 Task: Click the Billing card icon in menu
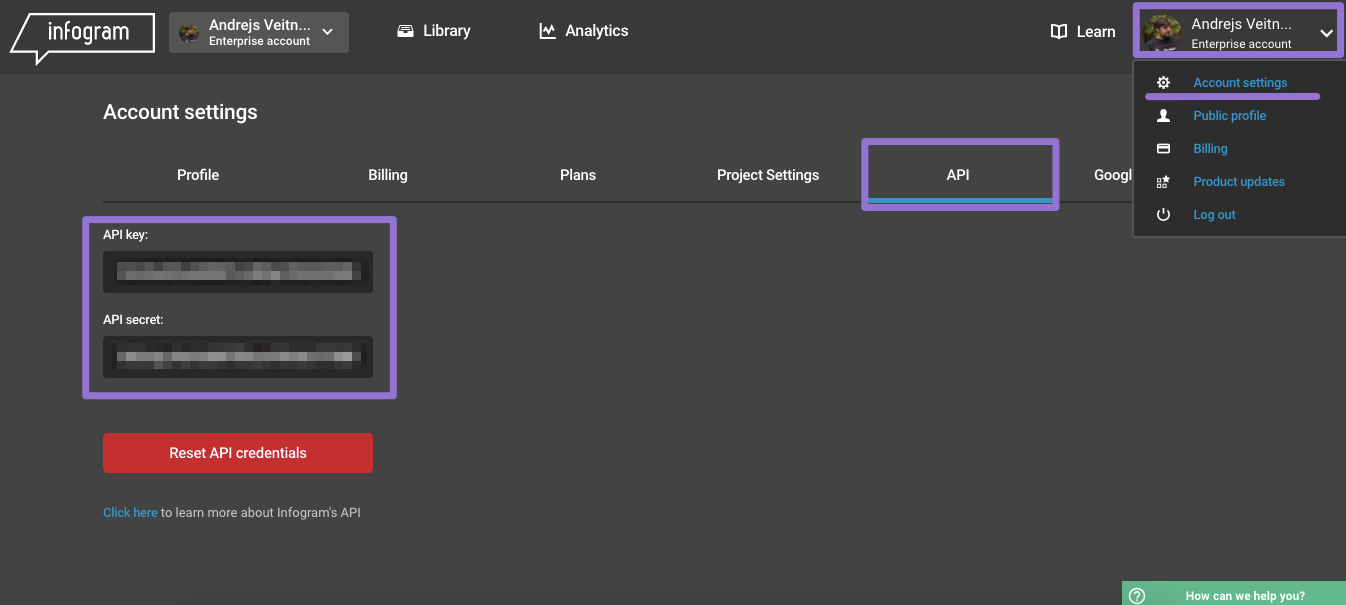click(x=1163, y=149)
